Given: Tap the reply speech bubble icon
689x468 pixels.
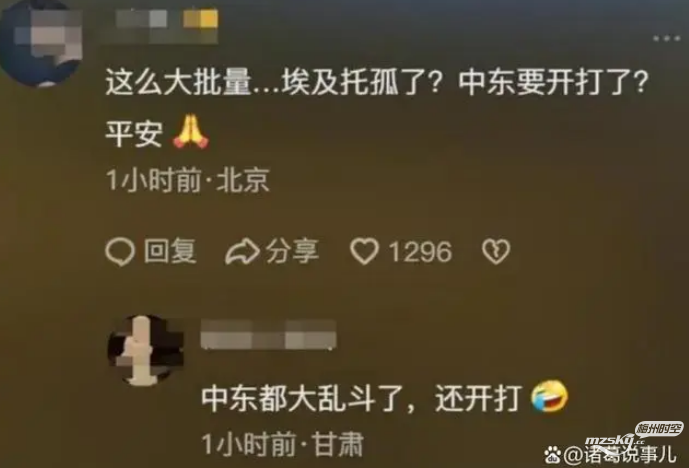Looking at the screenshot, I should [119, 252].
